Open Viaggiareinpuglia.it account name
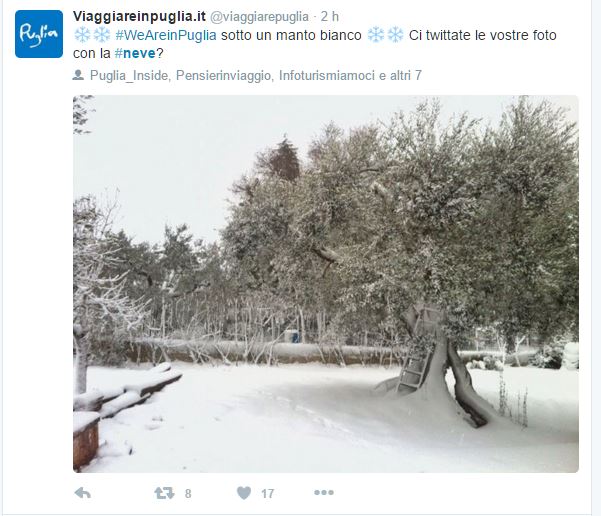The image size is (601, 516). coord(140,16)
